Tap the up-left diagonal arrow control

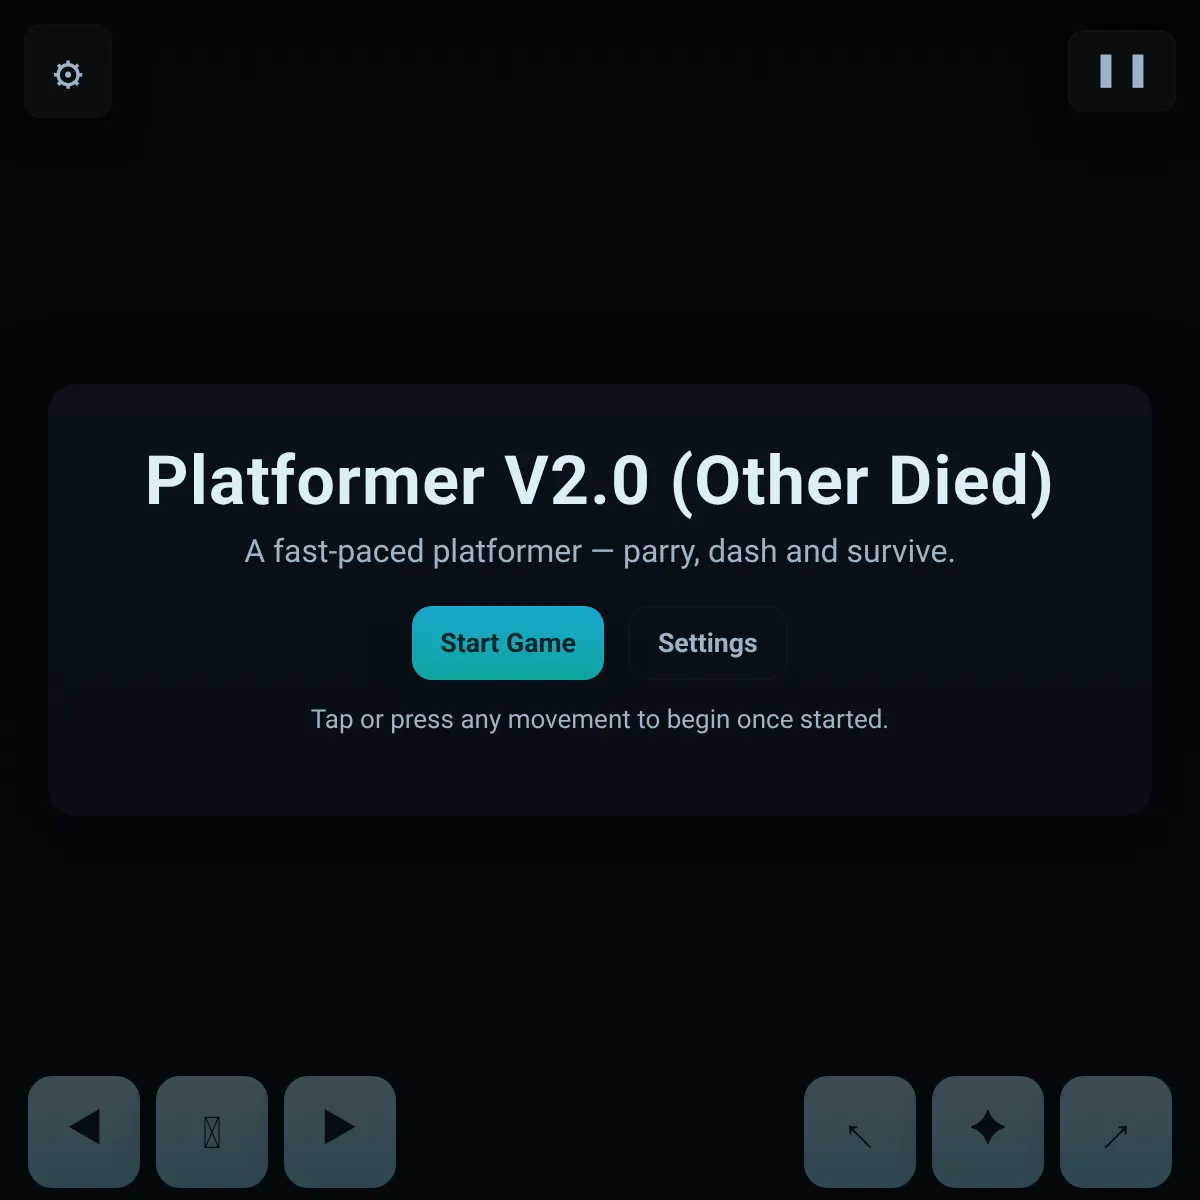coord(860,1132)
